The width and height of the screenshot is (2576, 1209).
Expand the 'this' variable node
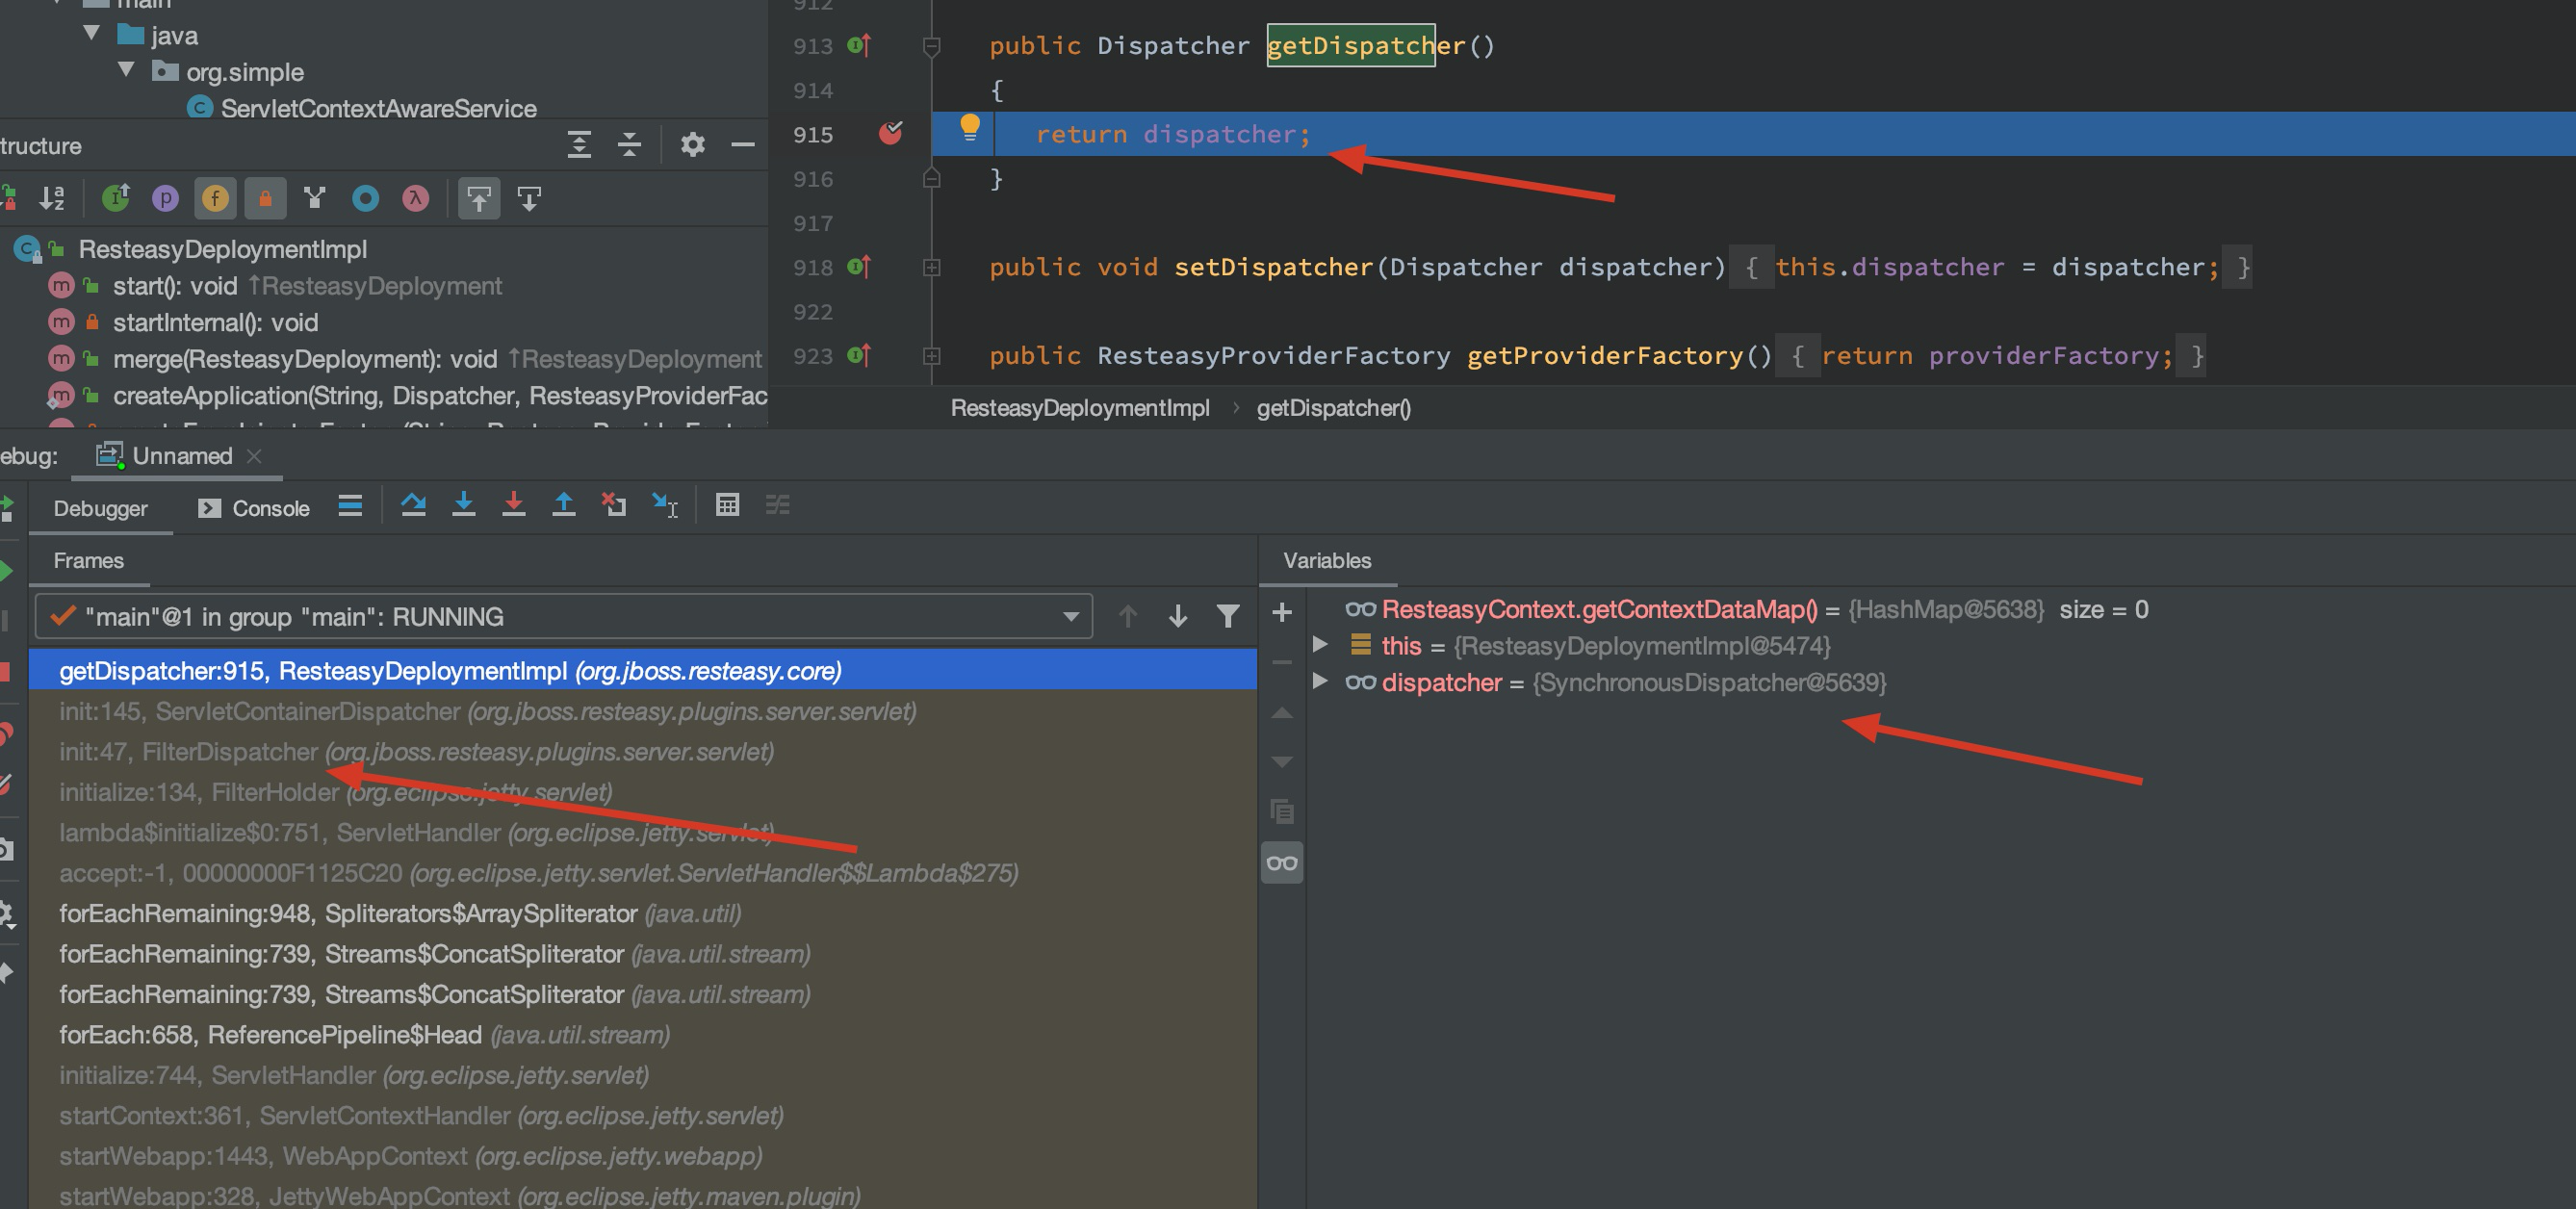pos(1320,645)
